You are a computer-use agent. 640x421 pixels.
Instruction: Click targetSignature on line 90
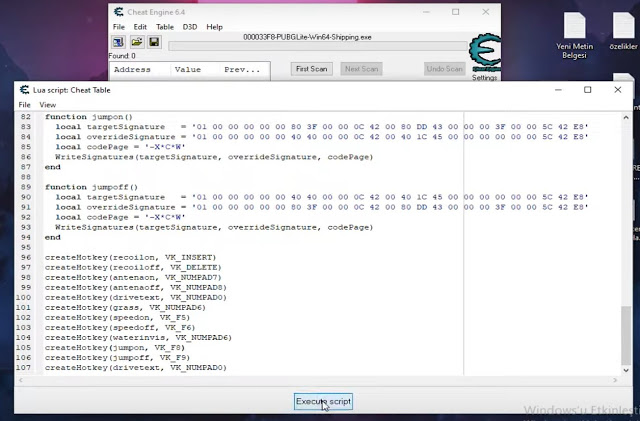(126, 197)
